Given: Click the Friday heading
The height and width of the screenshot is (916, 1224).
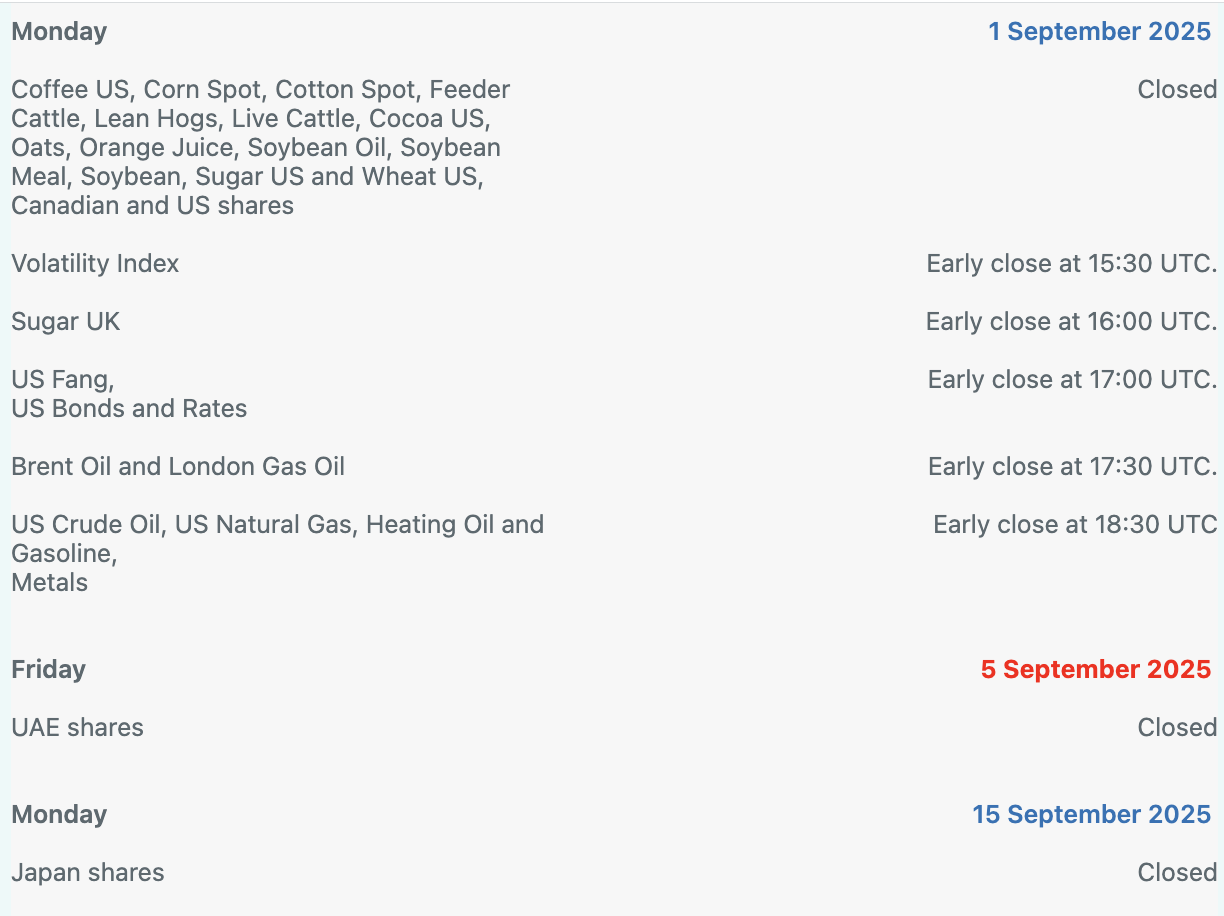Looking at the screenshot, I should point(48,669).
